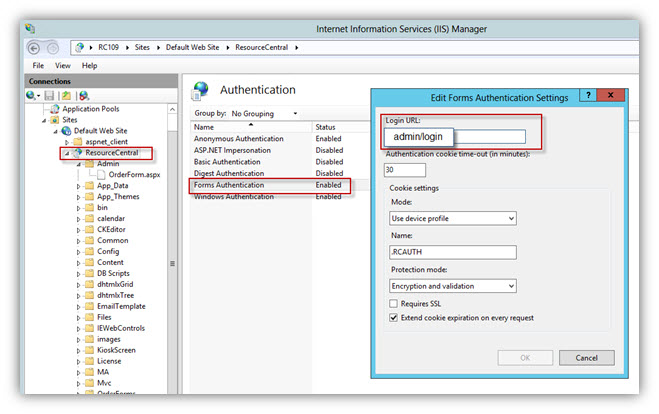Click the Save floppy icon in Connections toolbar
Screen dimensions: 659x414
[49, 95]
